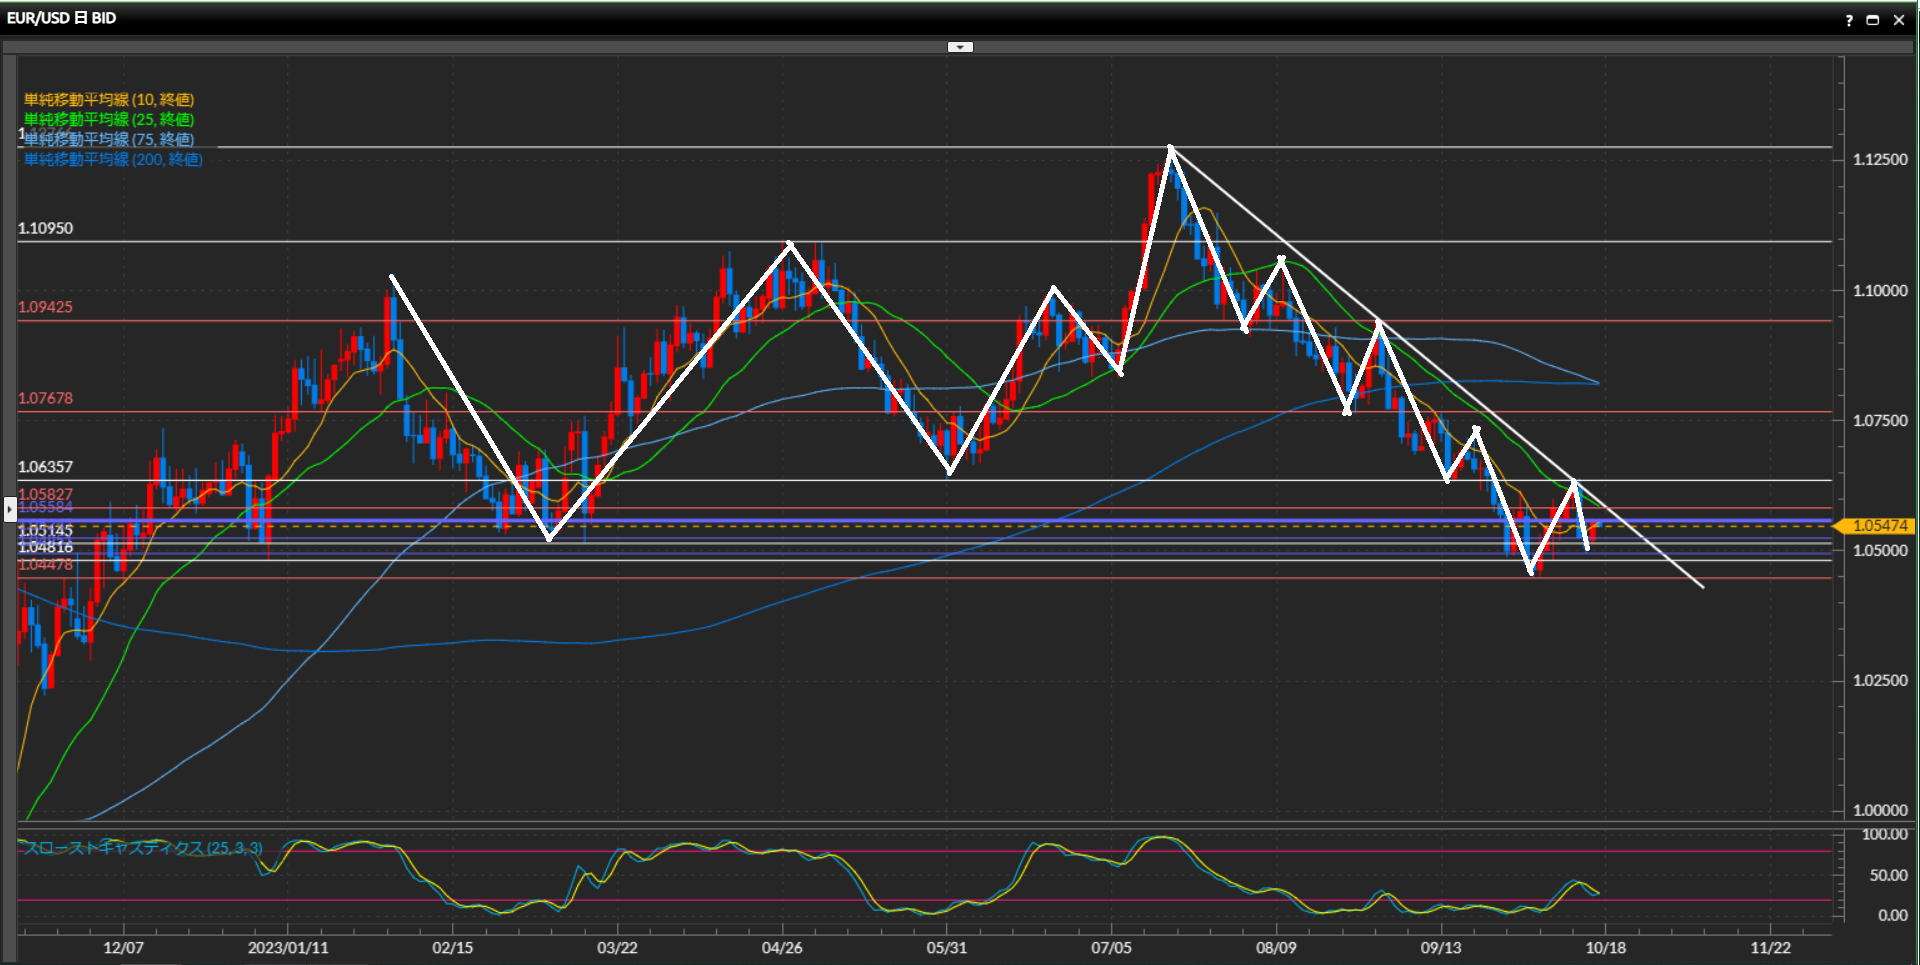Select the 1.07678 red horizontal line label
Viewport: 1920px width, 965px height.
click(46, 399)
